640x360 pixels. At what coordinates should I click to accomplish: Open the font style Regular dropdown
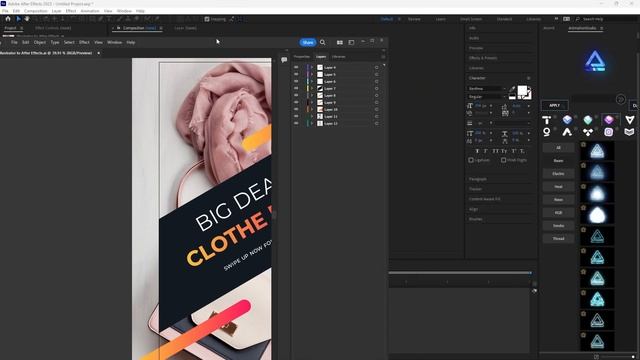(487, 97)
